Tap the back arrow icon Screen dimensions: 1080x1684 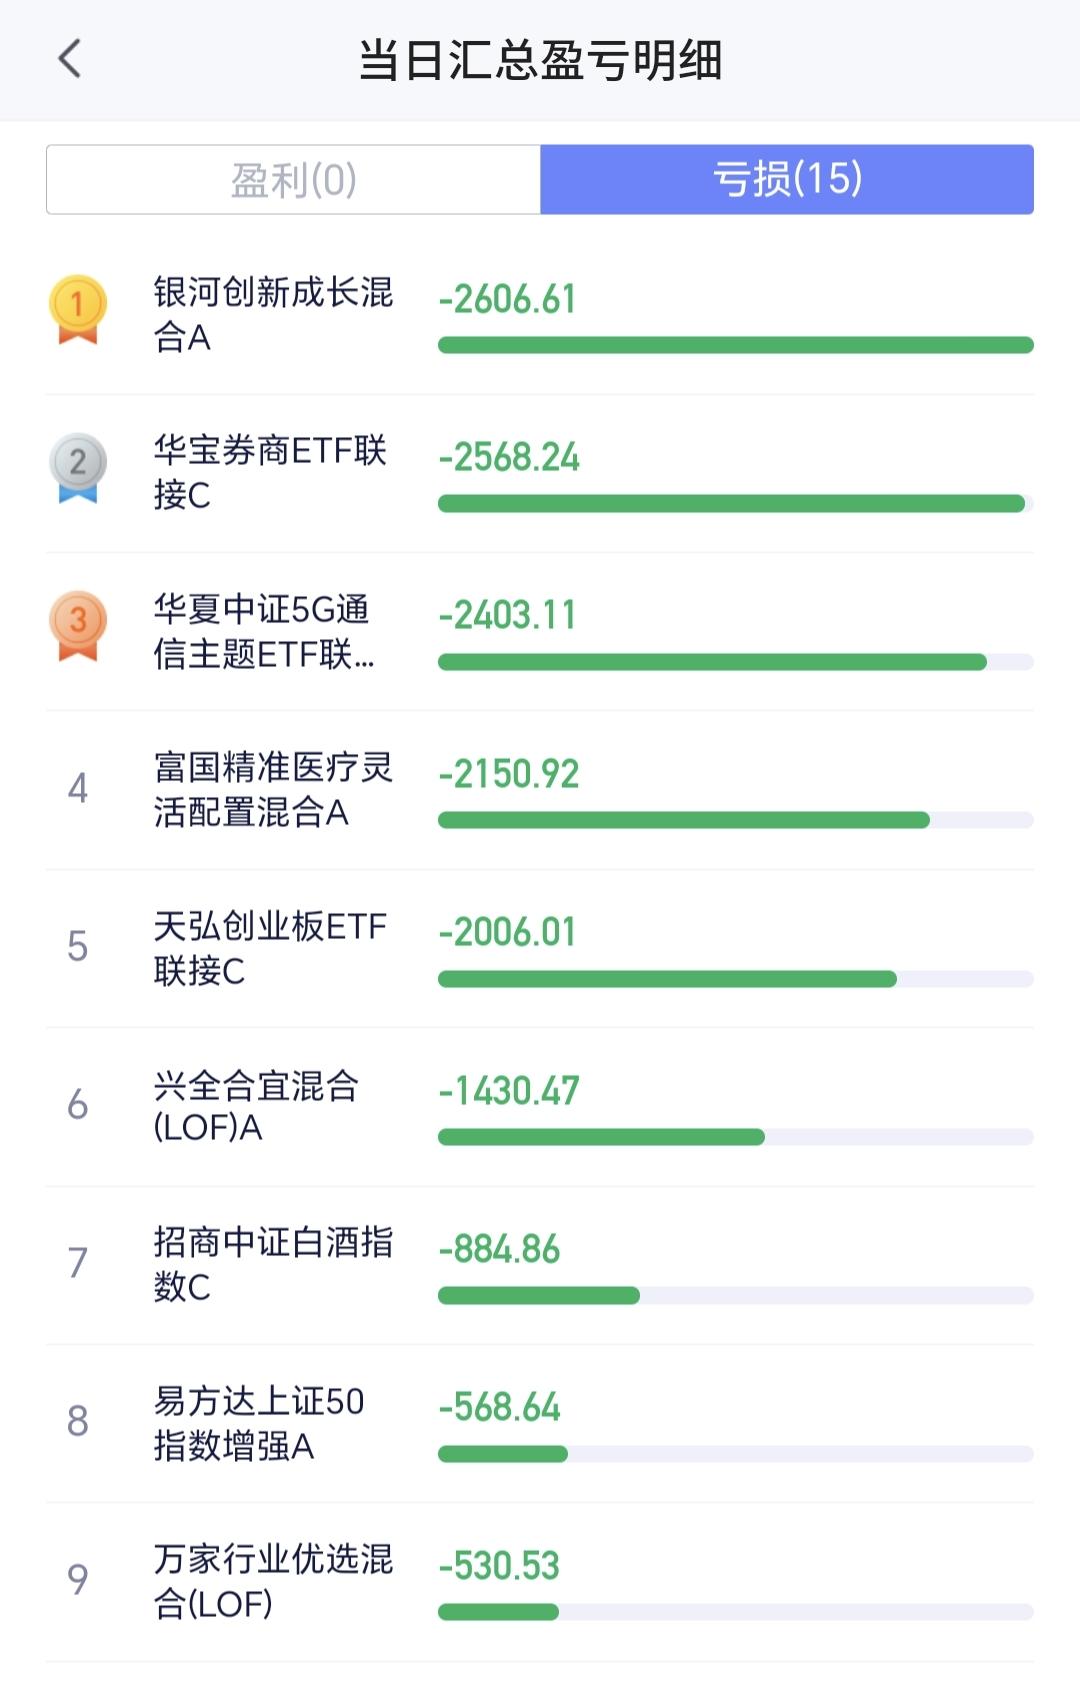(69, 59)
